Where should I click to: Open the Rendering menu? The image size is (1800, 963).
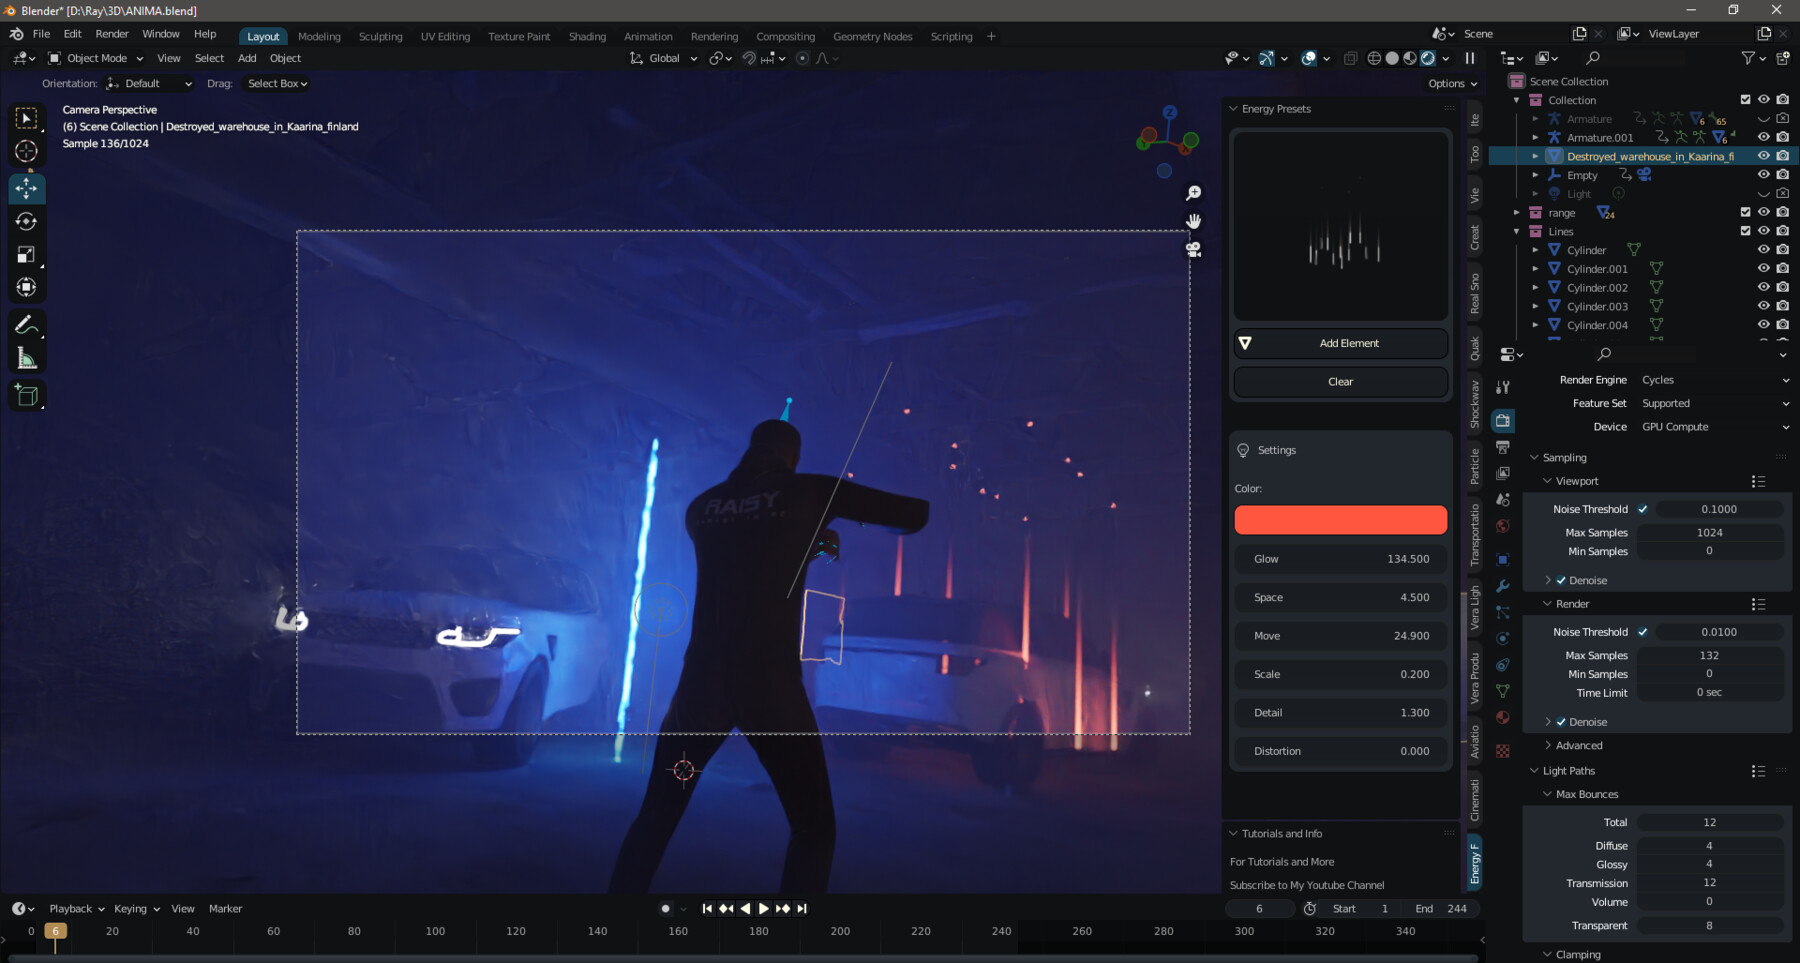pos(714,36)
